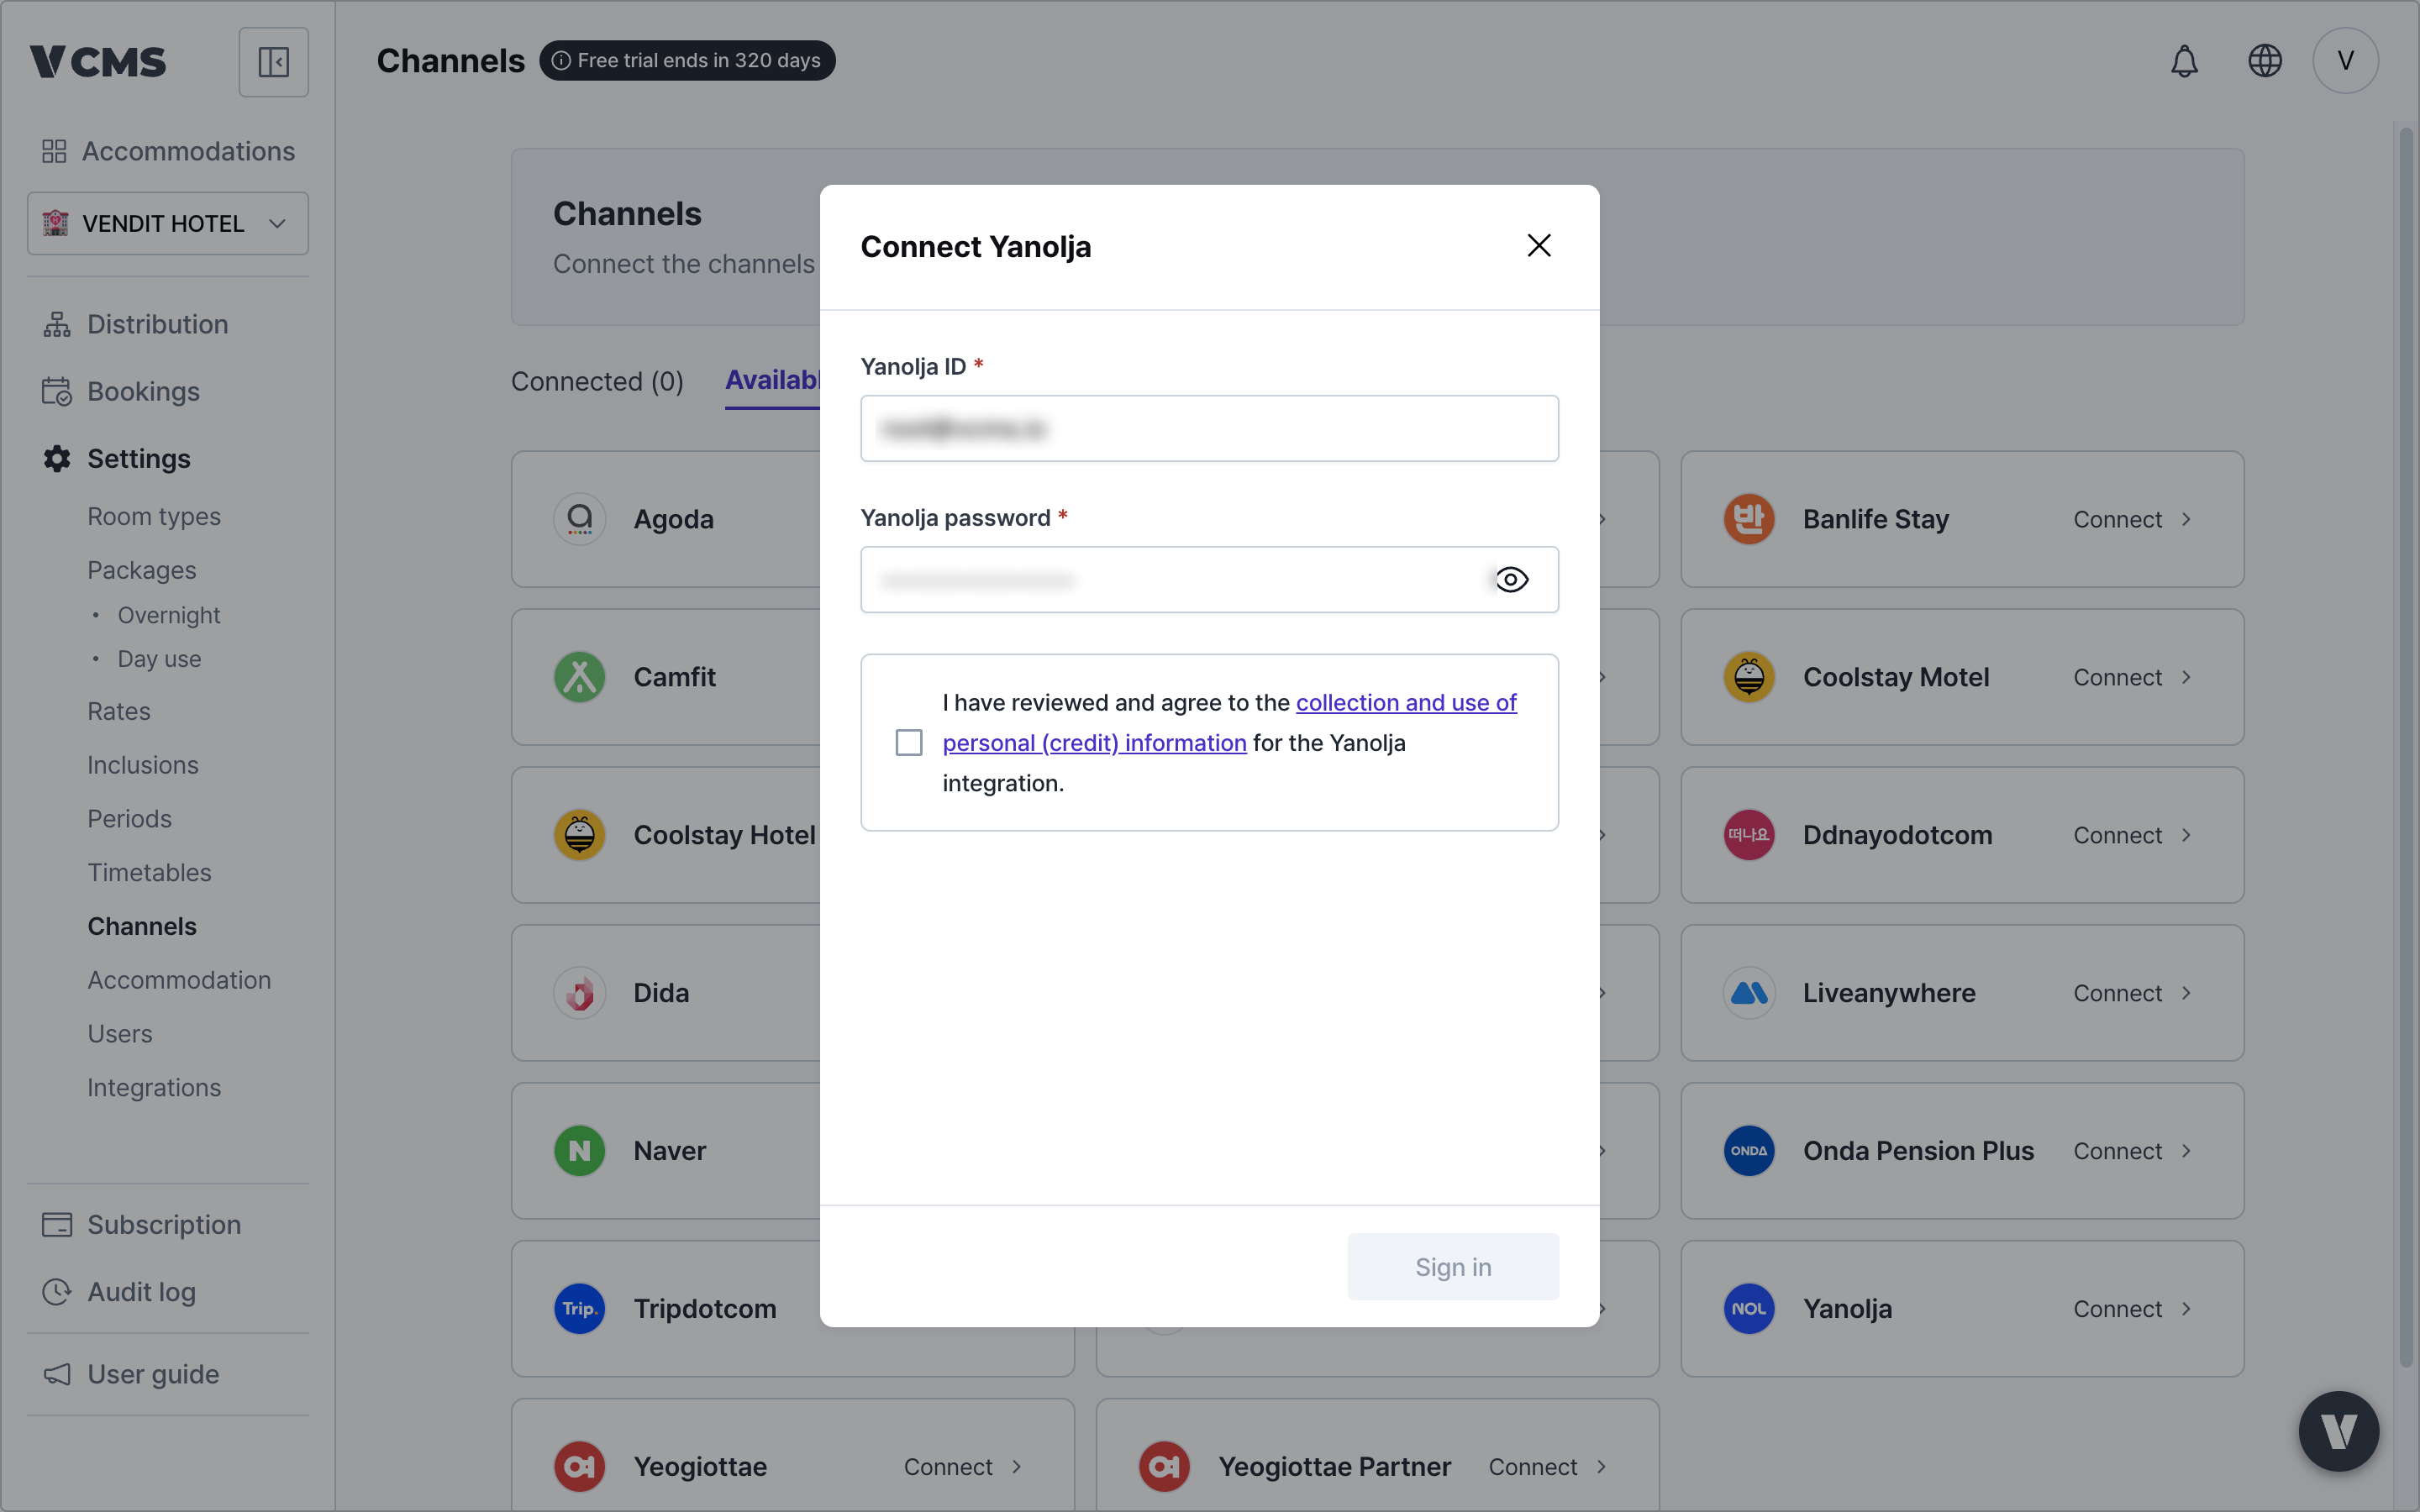Open Overnight packages submenu item
This screenshot has height=1512, width=2420.
point(169,615)
